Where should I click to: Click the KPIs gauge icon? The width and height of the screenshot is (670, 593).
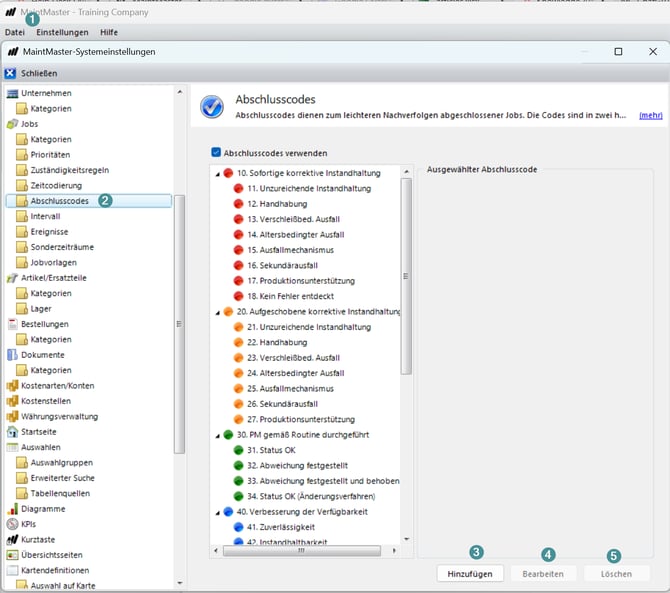point(12,524)
